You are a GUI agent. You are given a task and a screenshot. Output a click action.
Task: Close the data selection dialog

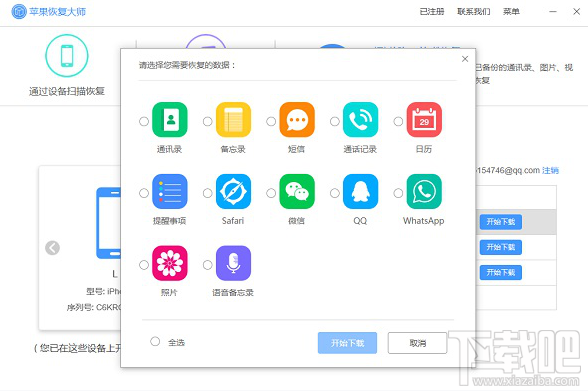(465, 59)
